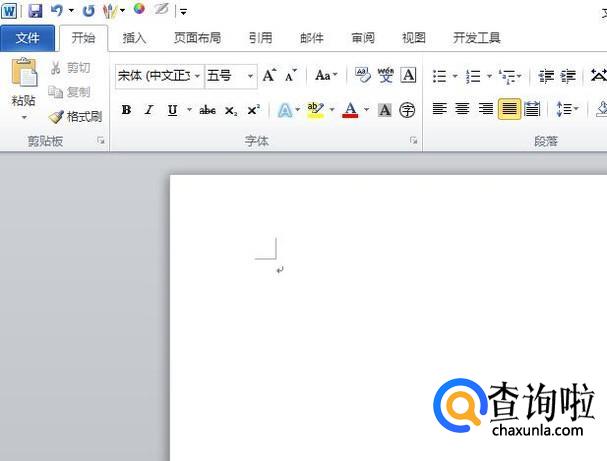607x461 pixels.
Task: Open the 文件 File tab
Action: (x=27, y=38)
